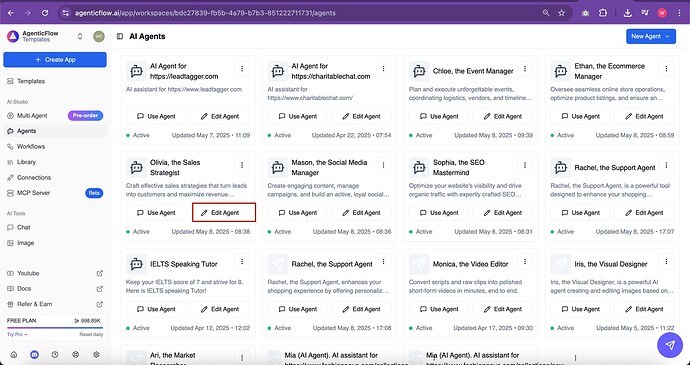Viewport: 690px width, 365px height.
Task: Click Edit Agent for Monica, the Video Editor
Action: click(x=503, y=309)
